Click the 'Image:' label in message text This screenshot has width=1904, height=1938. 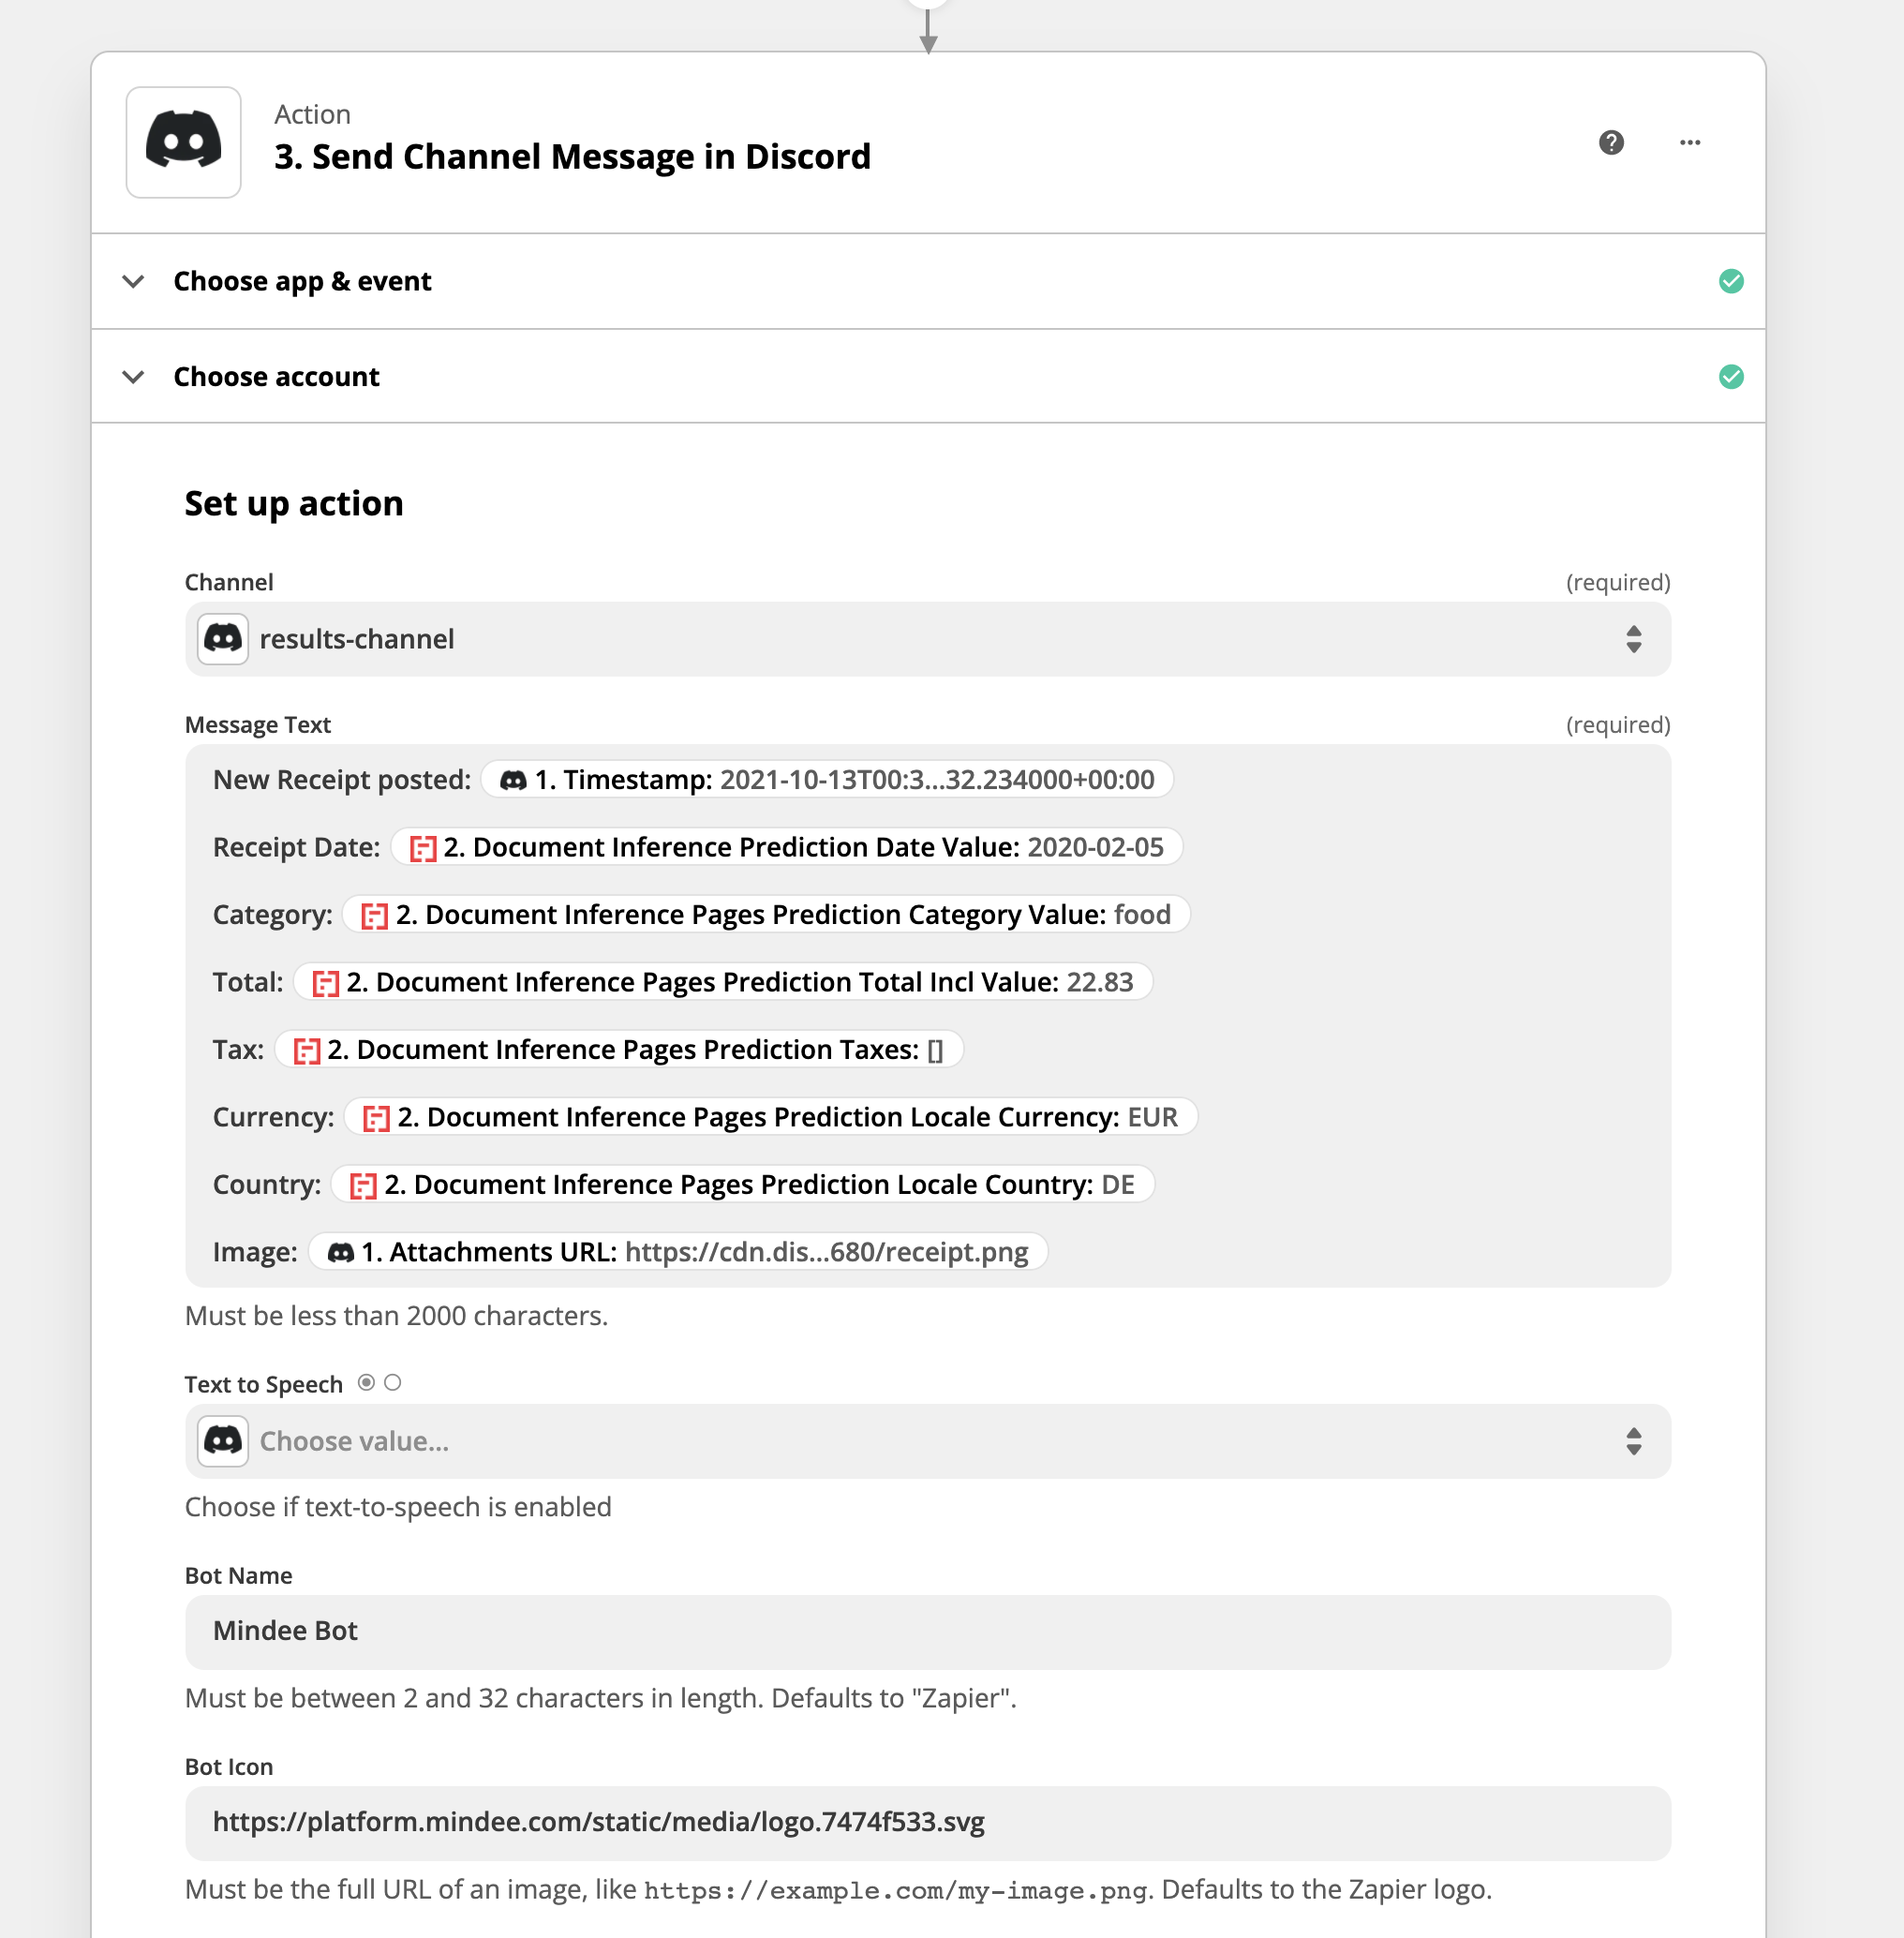[255, 1251]
